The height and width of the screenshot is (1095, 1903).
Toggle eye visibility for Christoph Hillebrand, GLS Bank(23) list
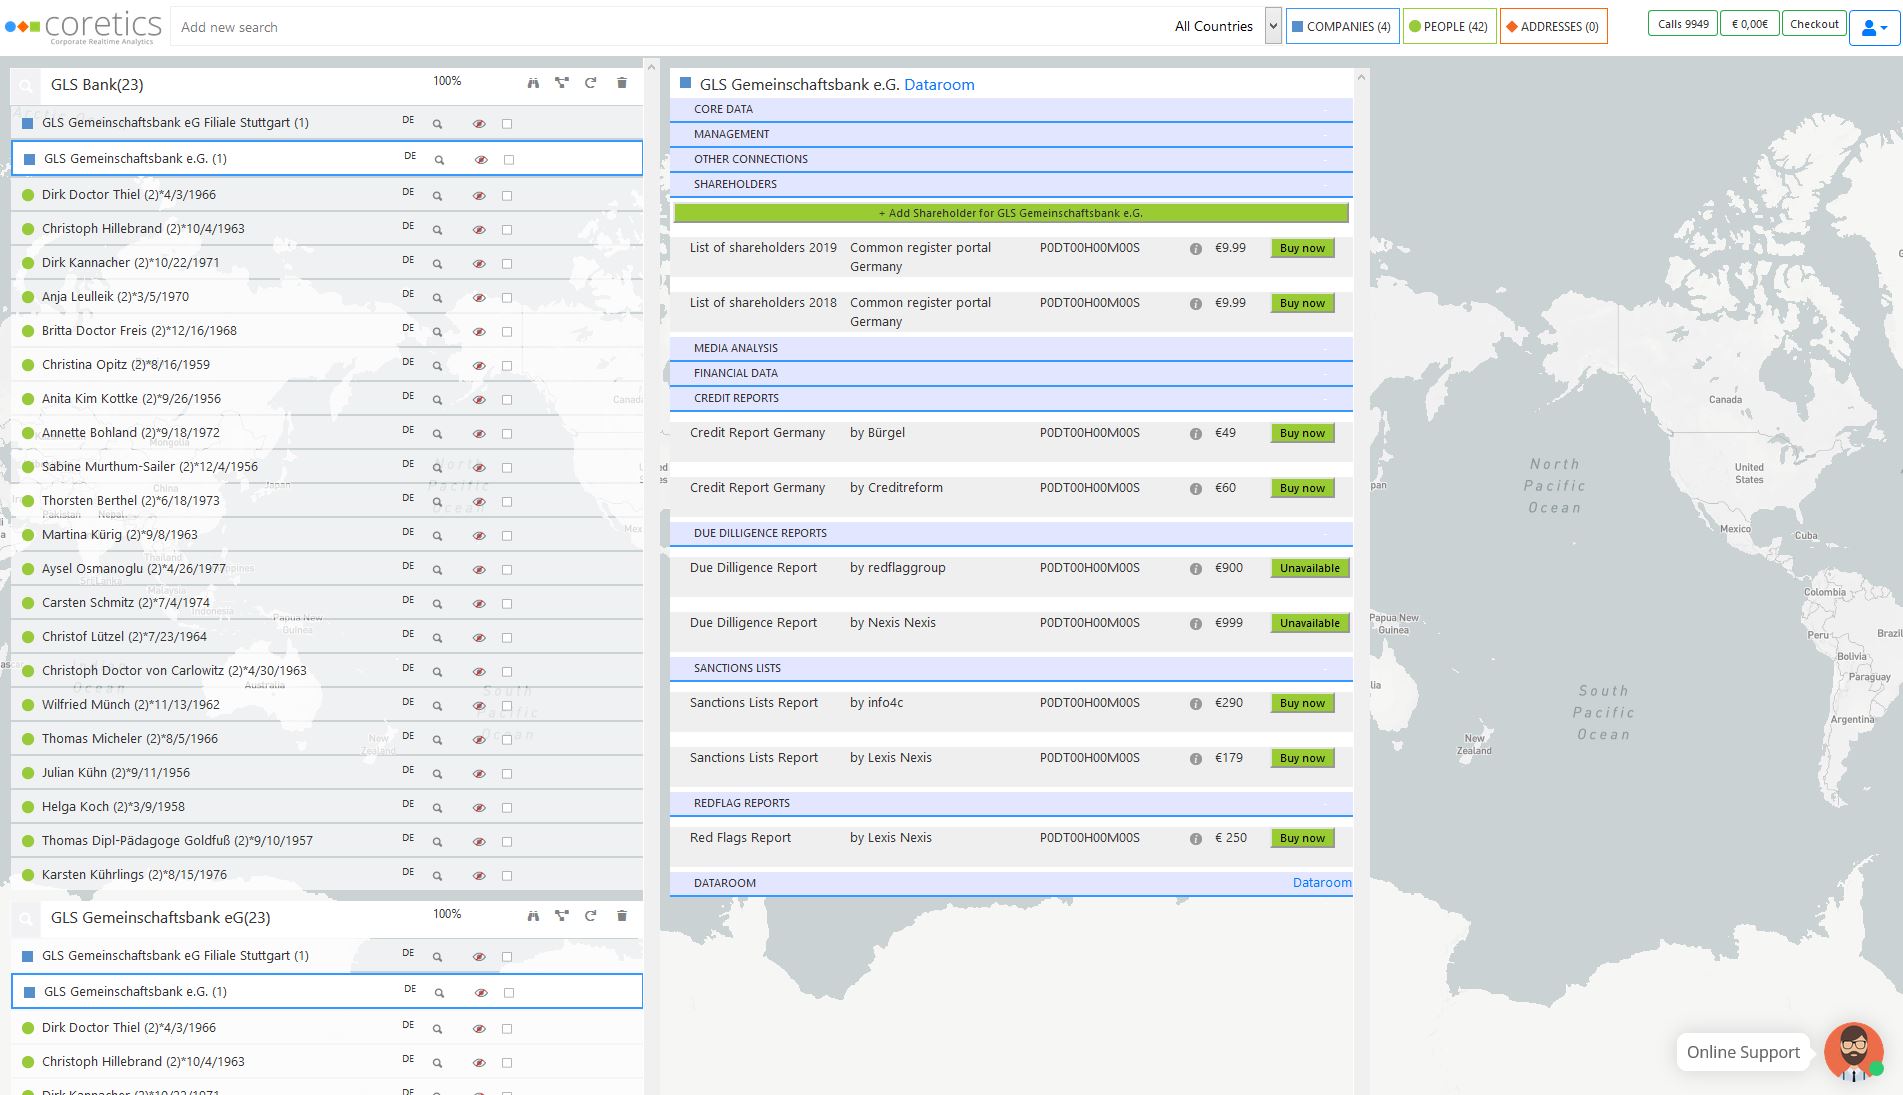(479, 230)
